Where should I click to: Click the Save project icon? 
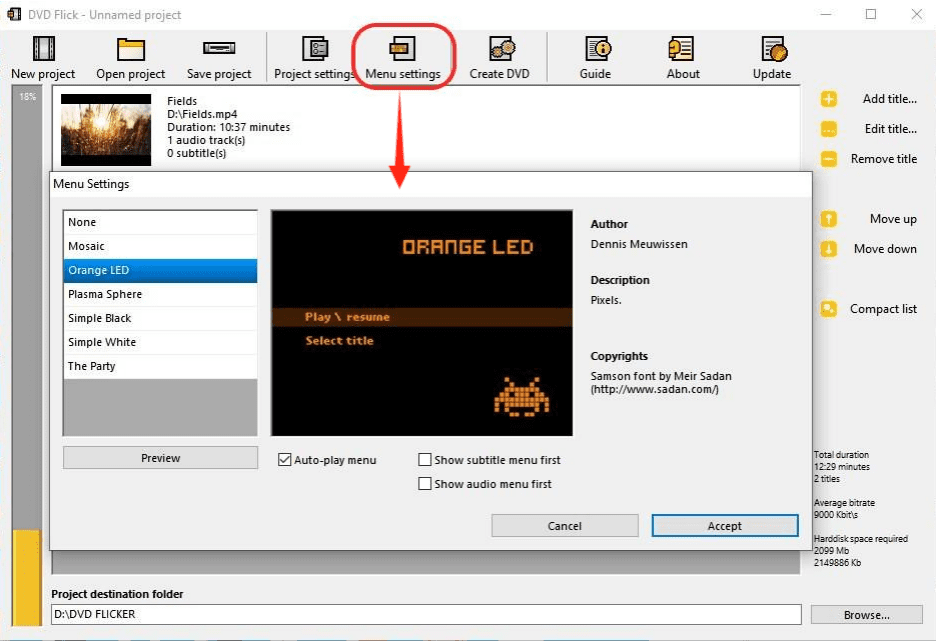tap(219, 50)
